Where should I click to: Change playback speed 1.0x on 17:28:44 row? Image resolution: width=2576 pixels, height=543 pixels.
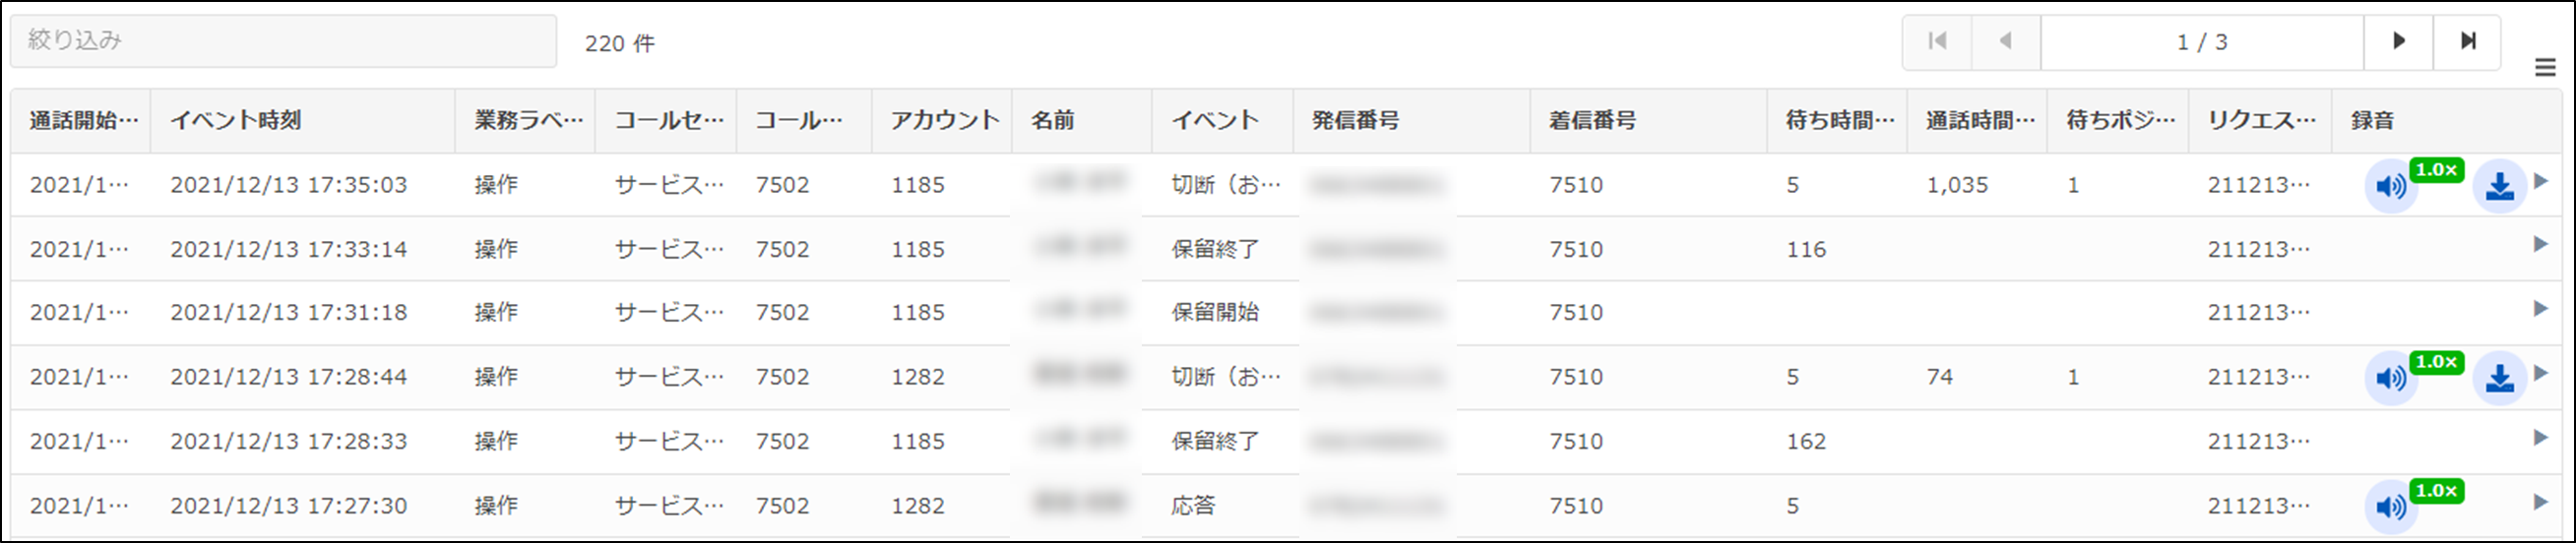tap(2436, 362)
